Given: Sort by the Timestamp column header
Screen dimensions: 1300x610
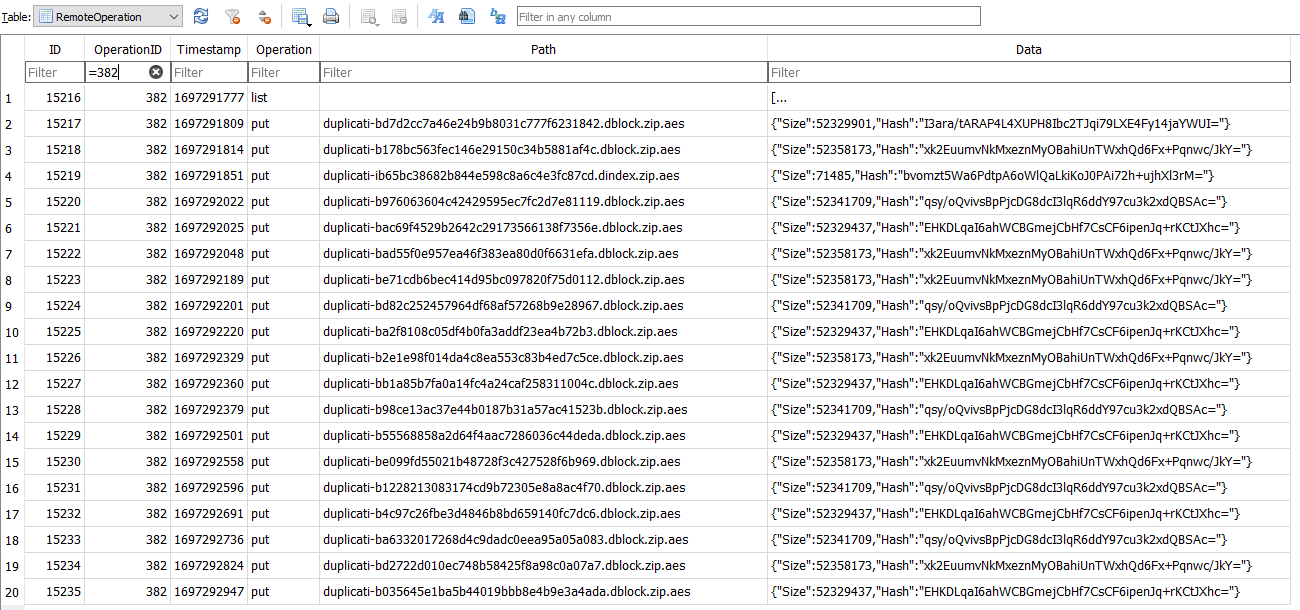Looking at the screenshot, I should coord(209,49).
